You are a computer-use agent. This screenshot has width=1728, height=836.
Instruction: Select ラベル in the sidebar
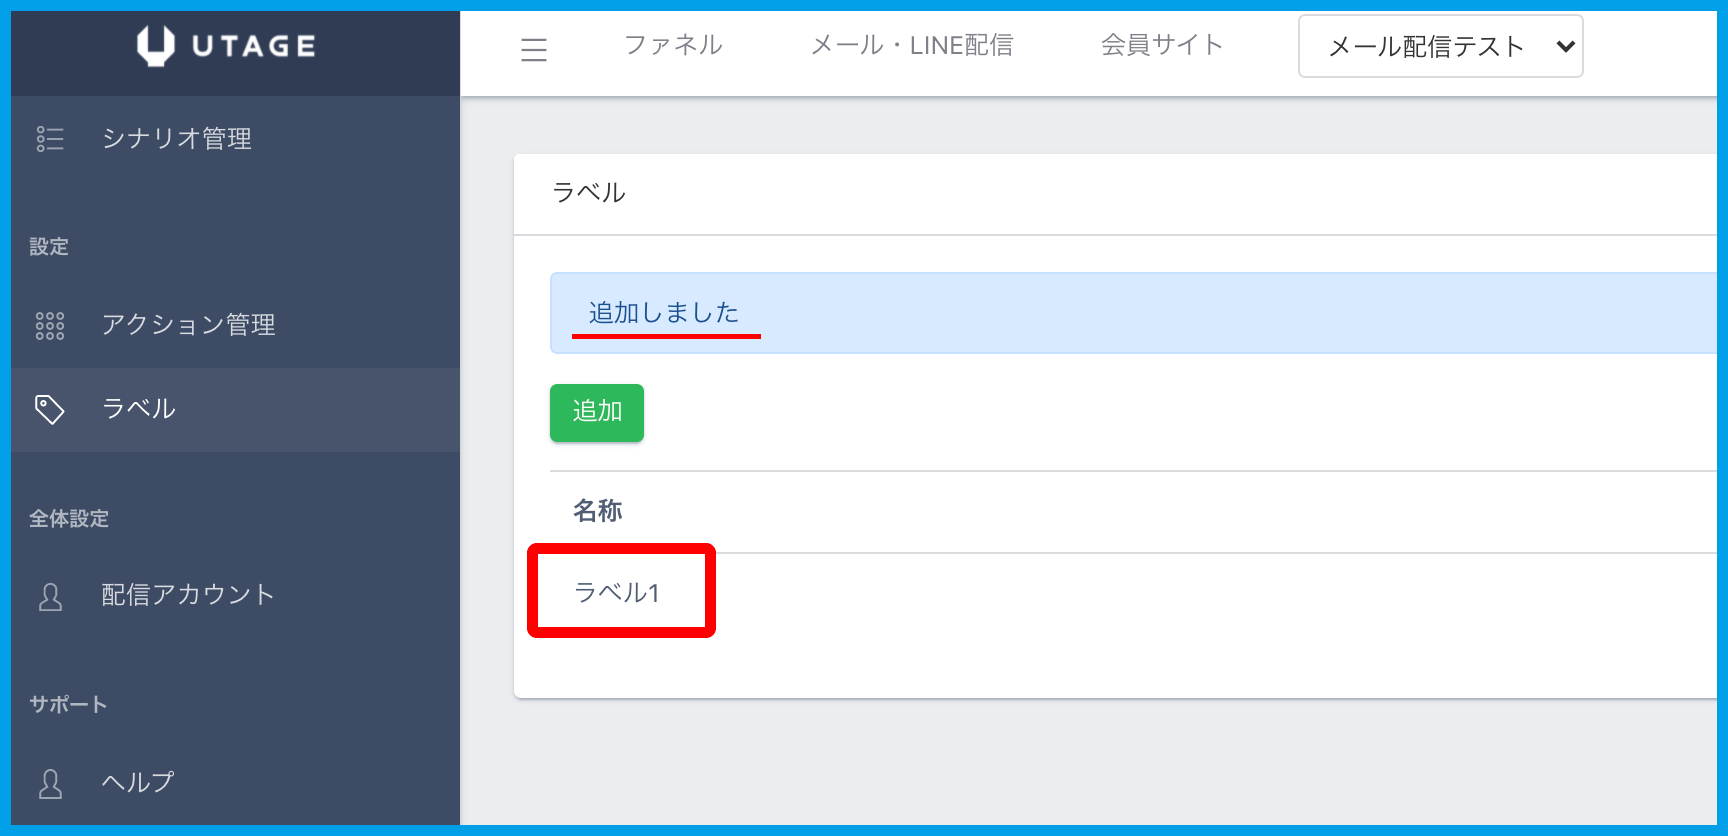pos(139,409)
